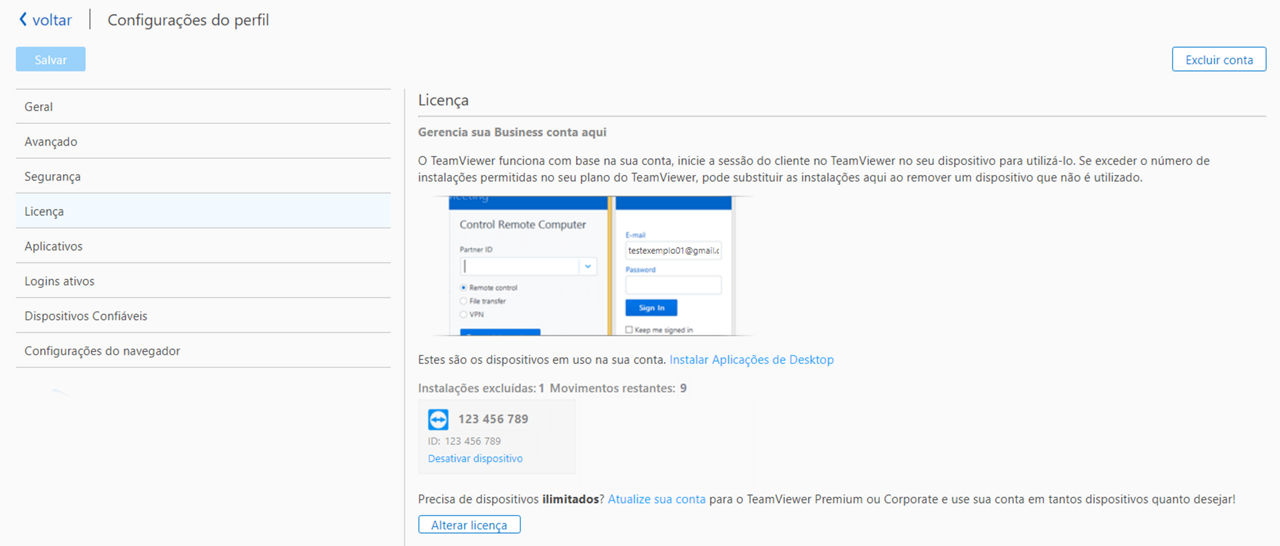The image size is (1280, 546).
Task: Click the Salvar button
Action: click(x=51, y=60)
